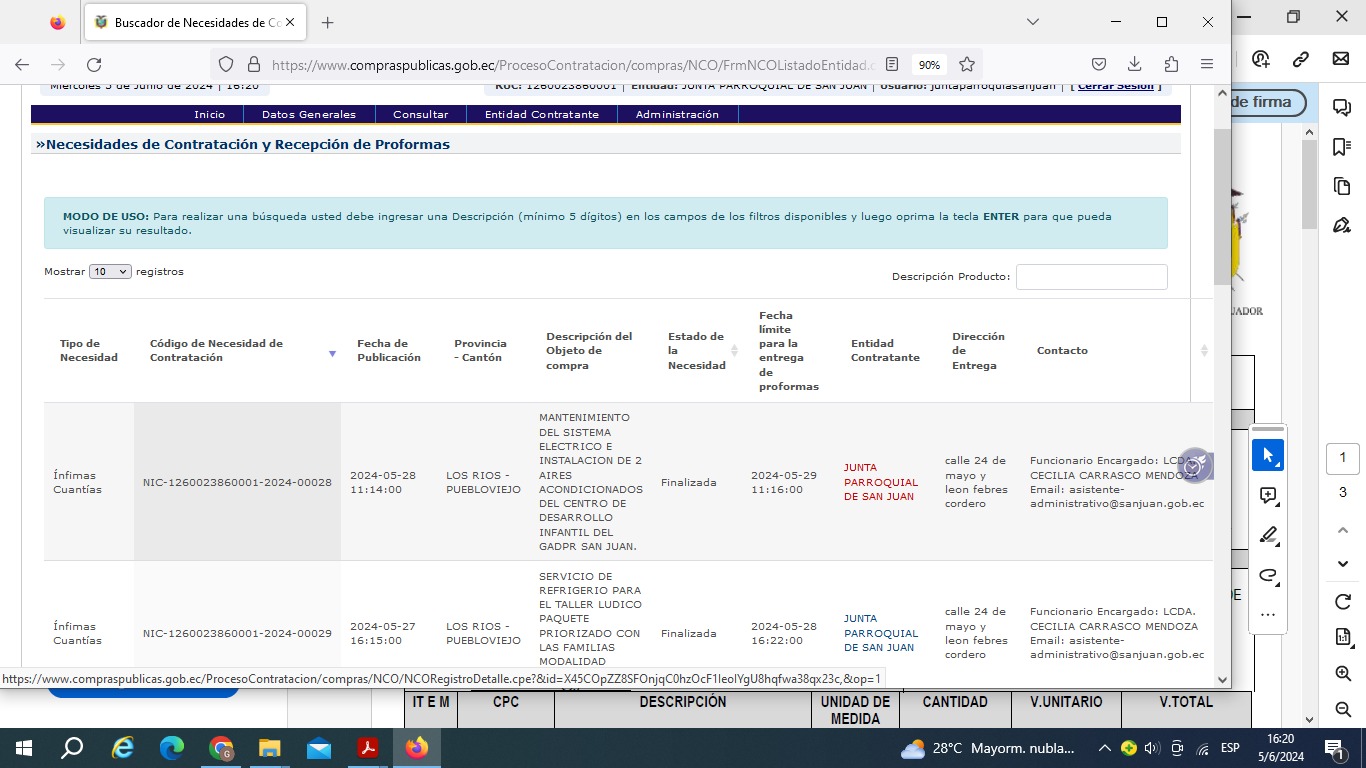Bookmark this page with the star icon
The width and height of the screenshot is (1366, 768).
click(x=966, y=64)
